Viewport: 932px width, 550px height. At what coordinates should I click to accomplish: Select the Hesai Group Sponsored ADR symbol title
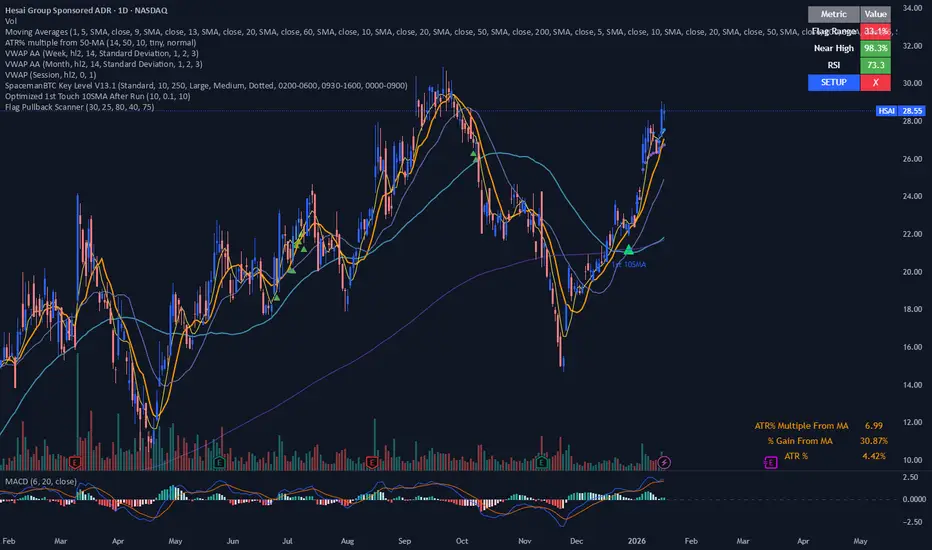tap(86, 10)
